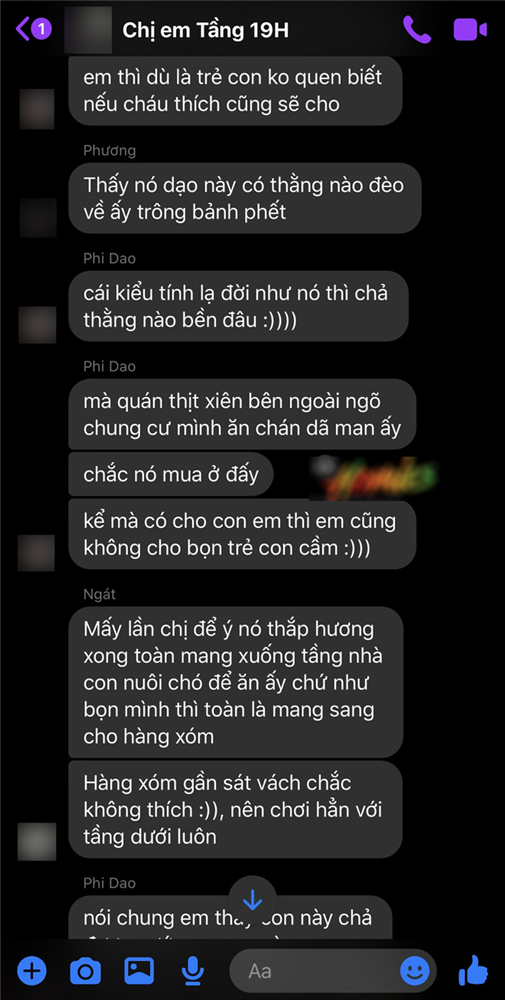Jump to latest messages with down arrow
Screen dimensions: 505x1000
tap(252, 900)
